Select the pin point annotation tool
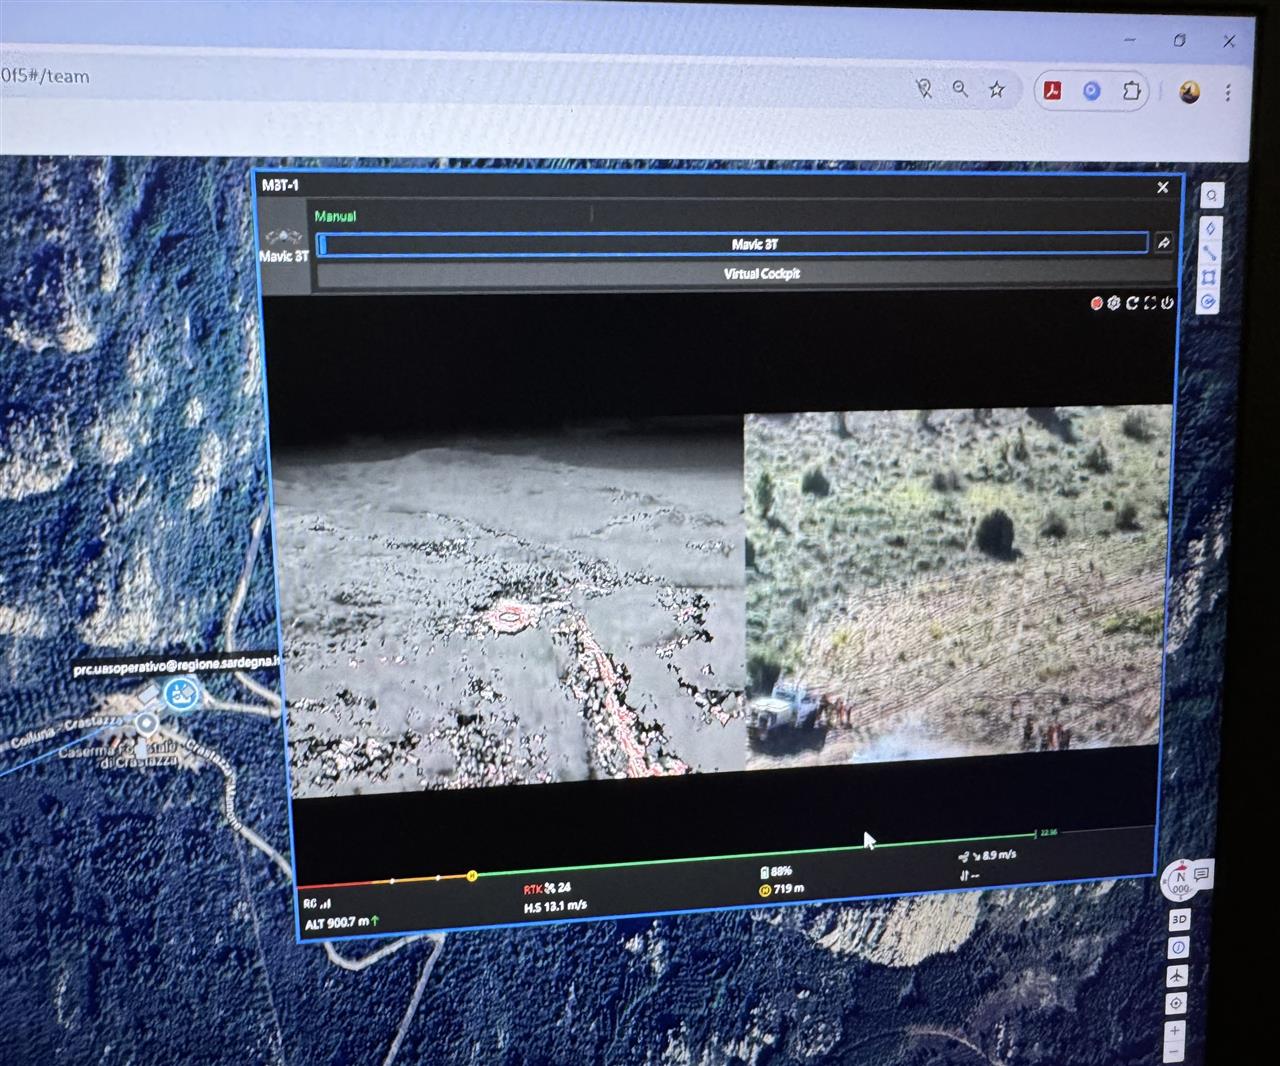Screen dimensions: 1280x1066 click(1211, 229)
